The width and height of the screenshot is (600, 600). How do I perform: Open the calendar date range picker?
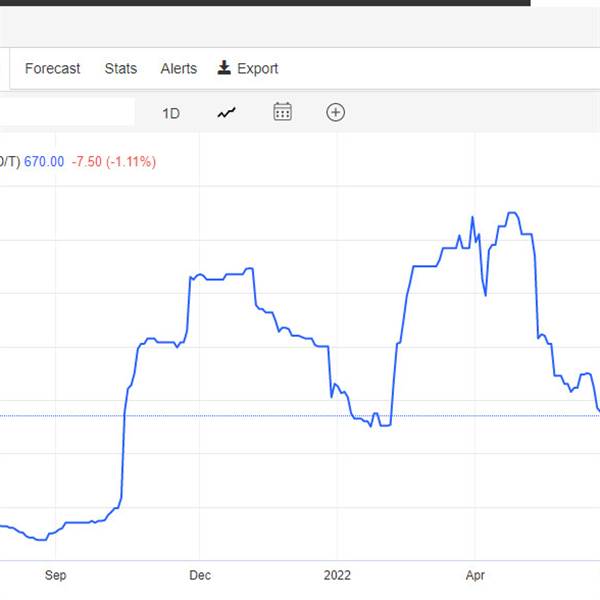[283, 112]
